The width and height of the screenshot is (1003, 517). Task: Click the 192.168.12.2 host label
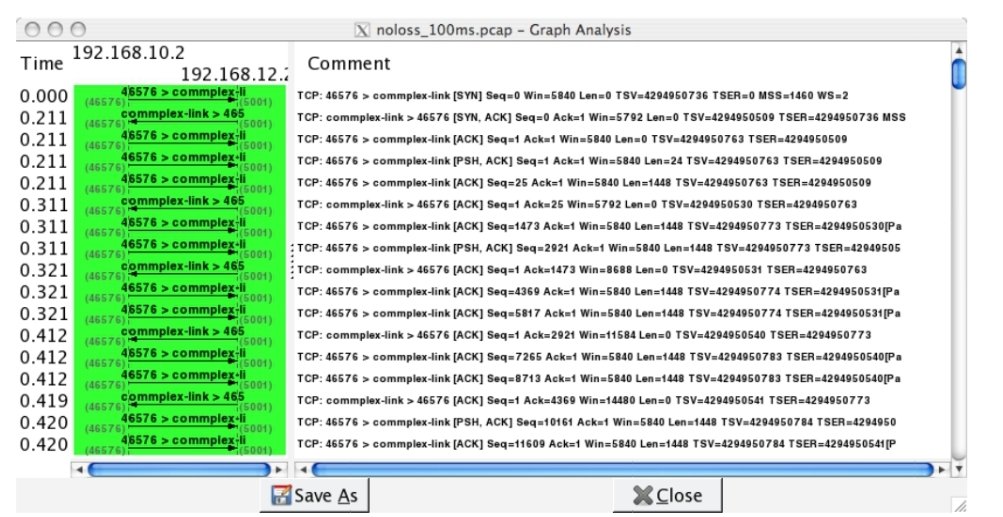(235, 75)
